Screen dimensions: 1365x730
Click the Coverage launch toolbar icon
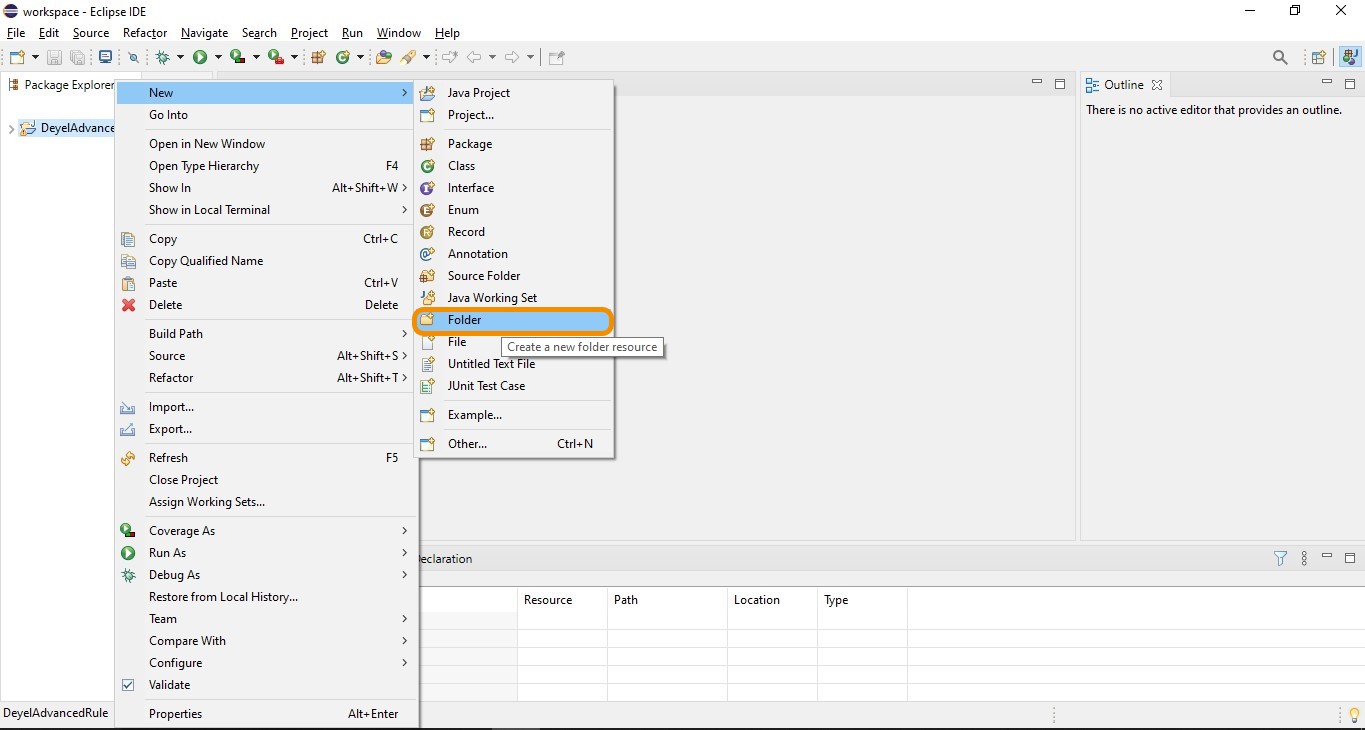point(238,57)
